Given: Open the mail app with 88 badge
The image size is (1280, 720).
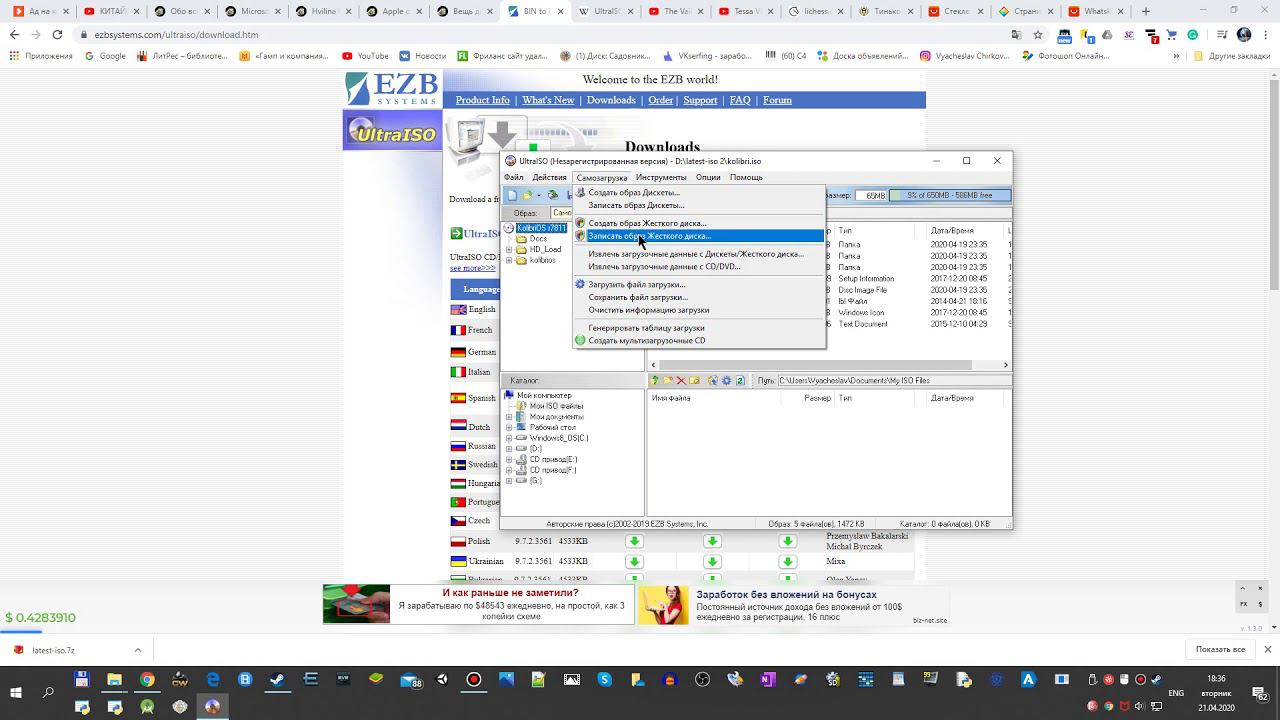Looking at the screenshot, I should [411, 681].
